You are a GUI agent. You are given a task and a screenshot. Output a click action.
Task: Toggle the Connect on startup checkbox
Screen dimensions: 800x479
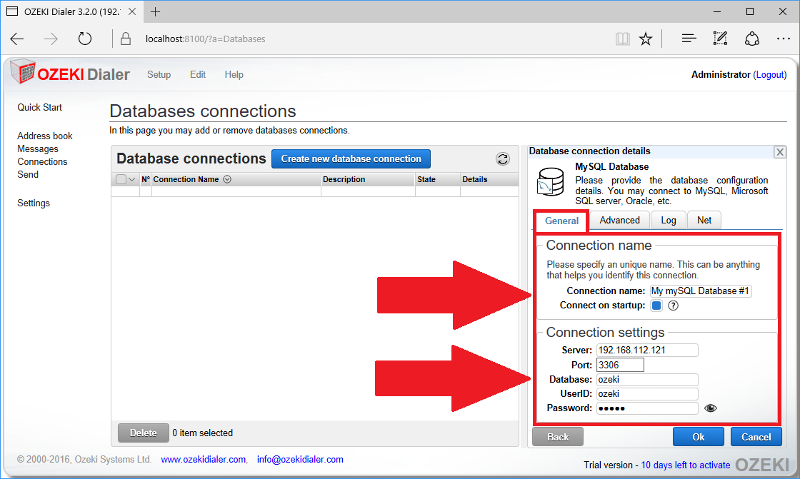click(x=657, y=306)
